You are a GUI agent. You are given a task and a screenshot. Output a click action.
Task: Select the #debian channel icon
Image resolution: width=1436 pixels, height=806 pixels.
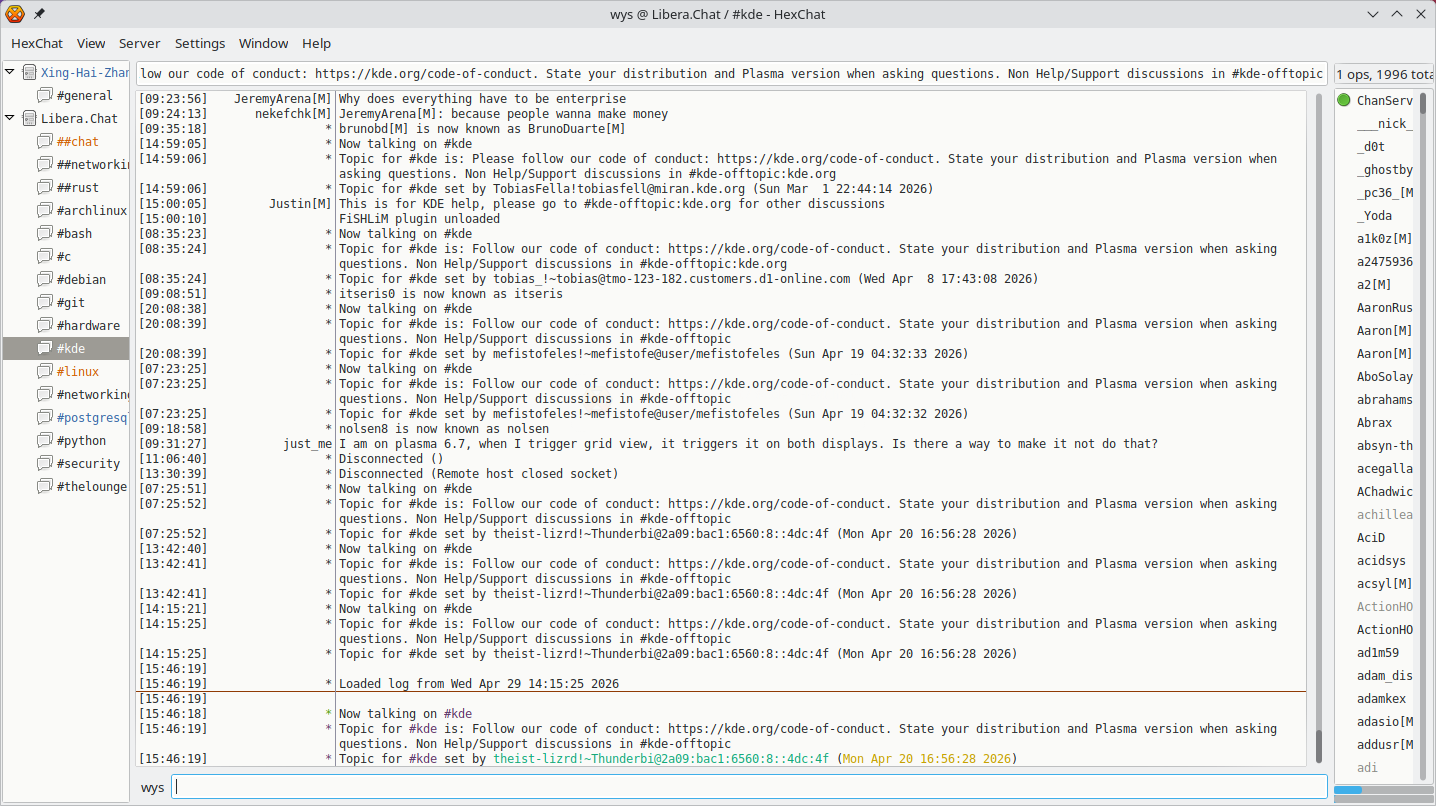[x=45, y=280]
